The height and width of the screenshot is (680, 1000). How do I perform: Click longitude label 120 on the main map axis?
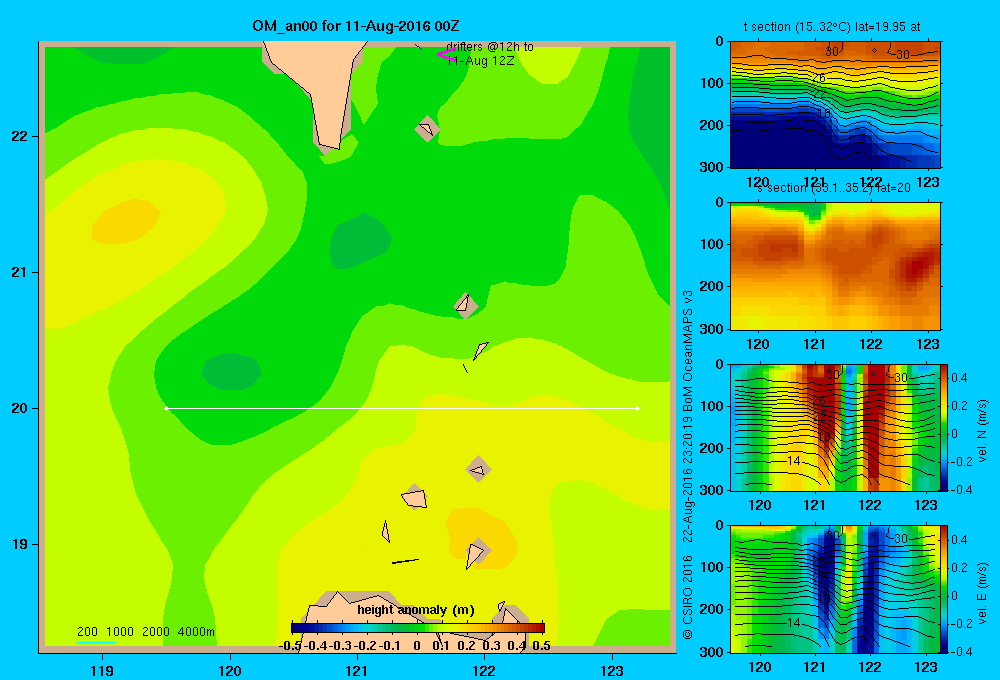(x=230, y=670)
